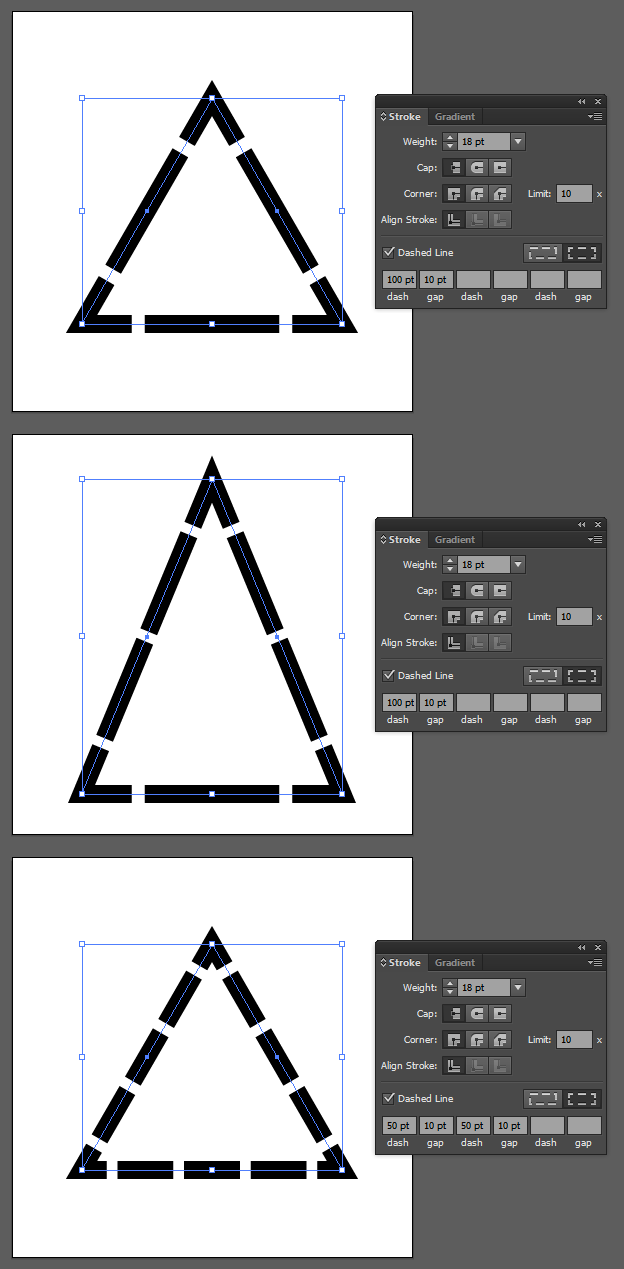Open the Gradient tab in the bottom panel

455,963
